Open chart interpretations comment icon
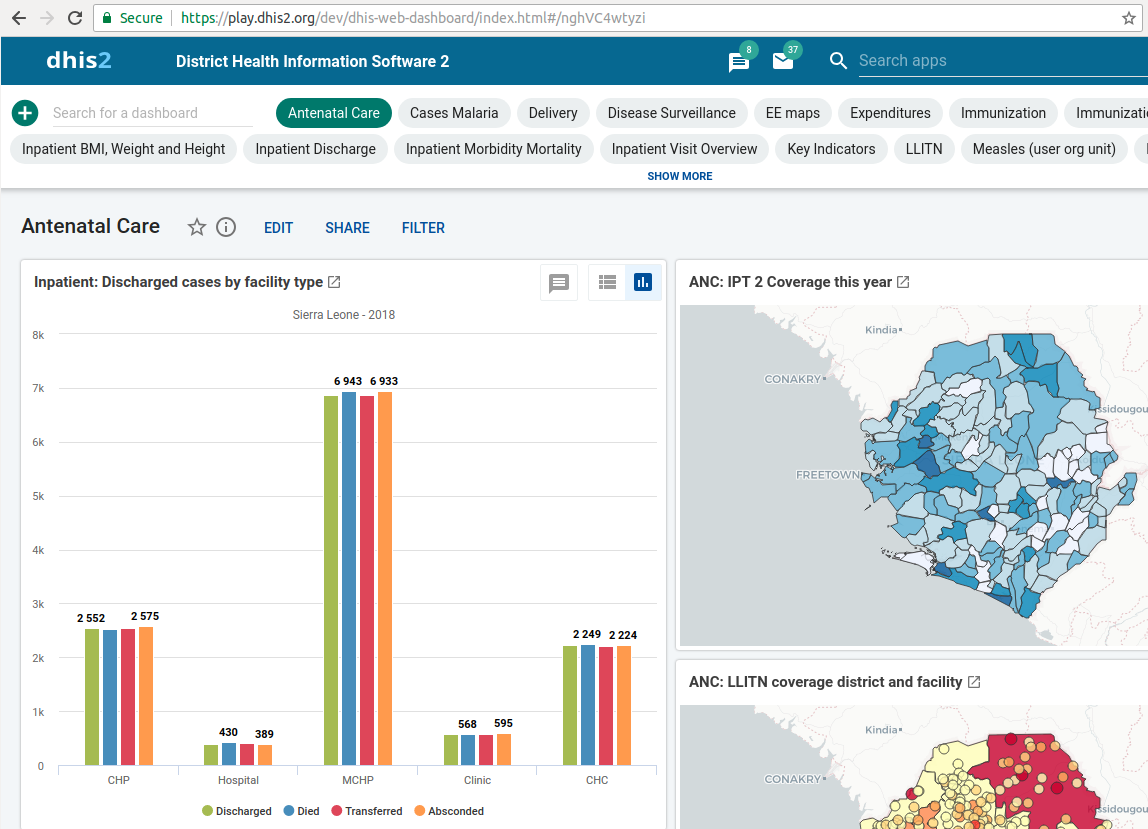The image size is (1148, 829). [x=559, y=283]
